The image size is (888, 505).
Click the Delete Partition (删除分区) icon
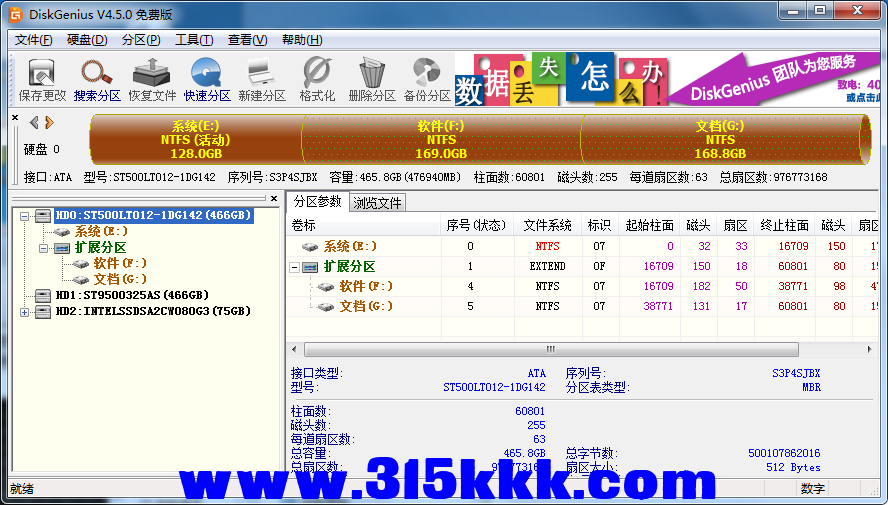point(372,80)
